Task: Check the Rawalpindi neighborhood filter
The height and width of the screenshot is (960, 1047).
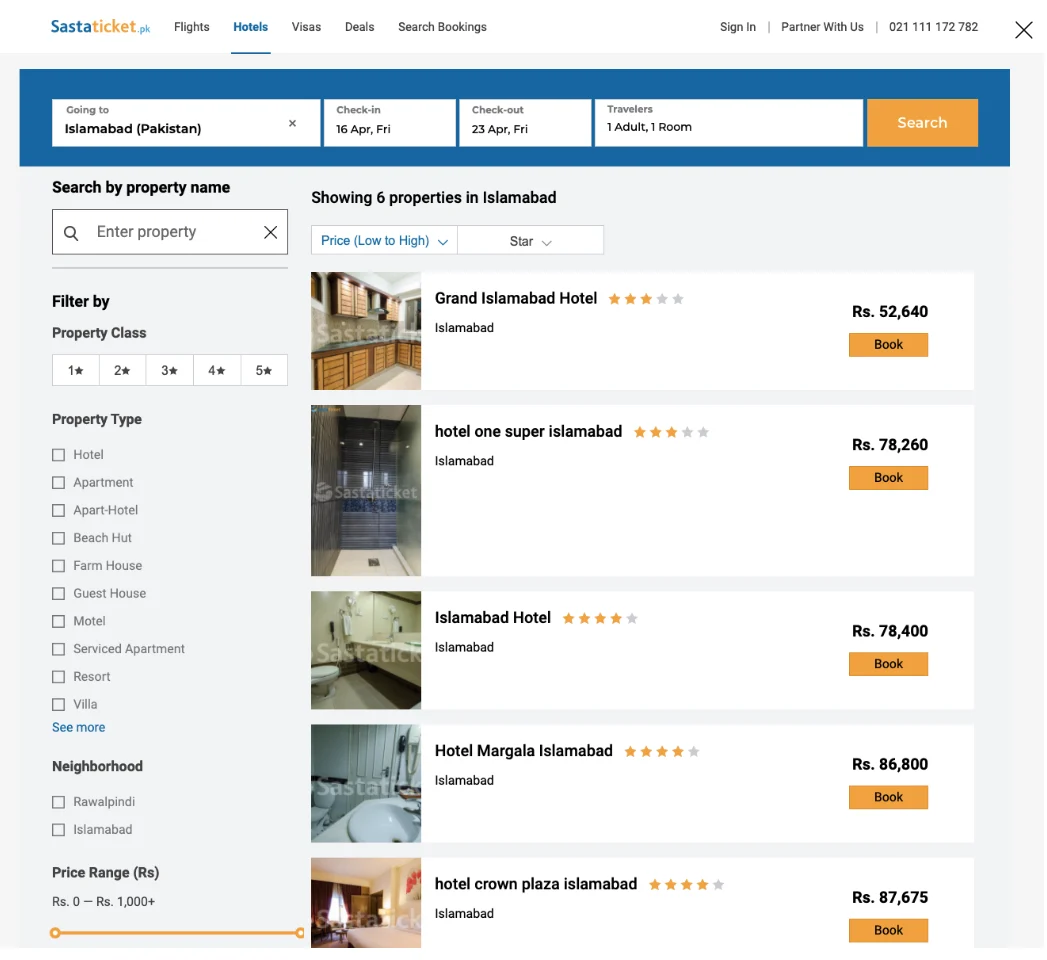Action: pyautogui.click(x=59, y=802)
